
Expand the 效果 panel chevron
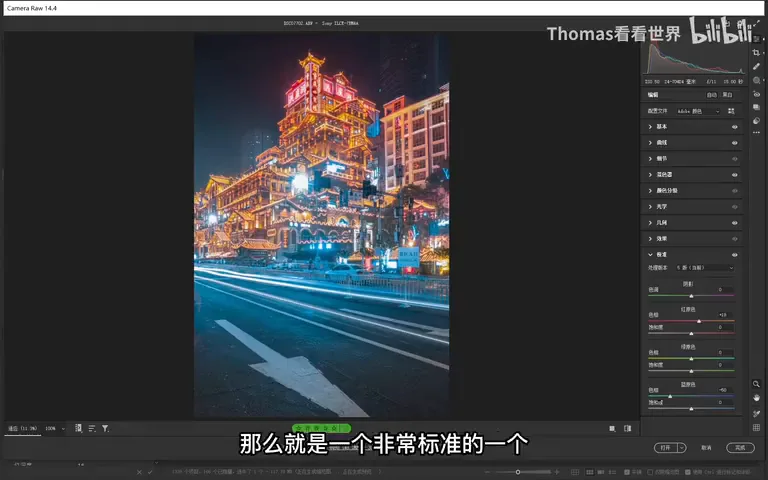pyautogui.click(x=650, y=239)
